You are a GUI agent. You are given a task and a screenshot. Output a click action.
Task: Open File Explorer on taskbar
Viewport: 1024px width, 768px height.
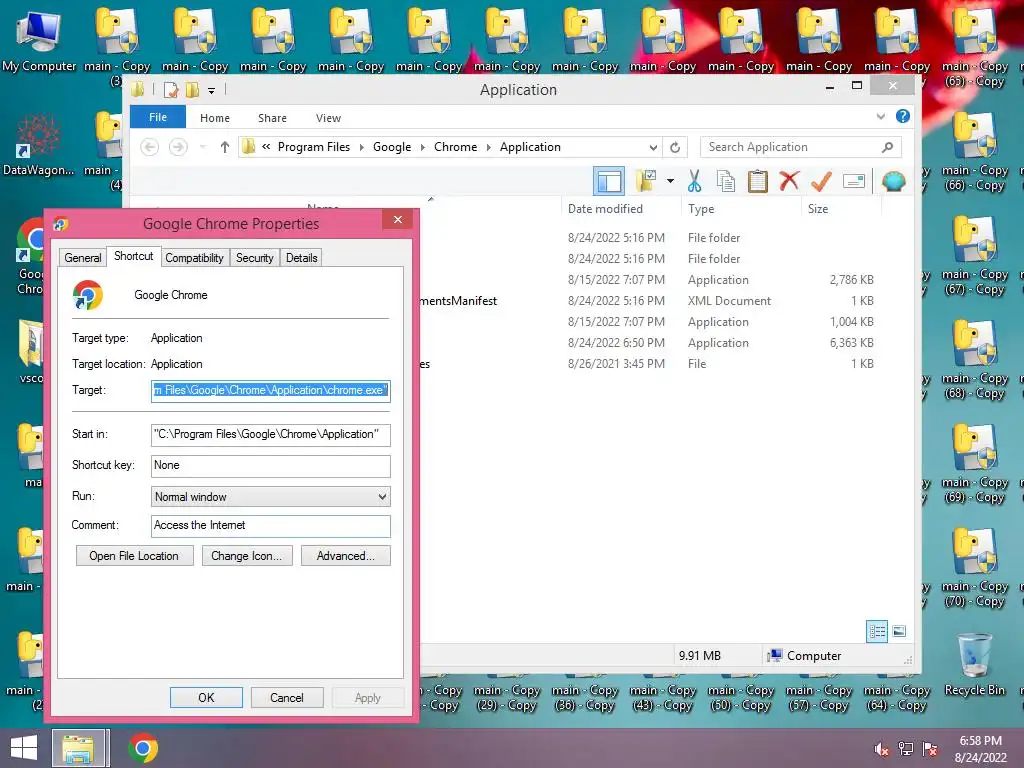click(78, 748)
